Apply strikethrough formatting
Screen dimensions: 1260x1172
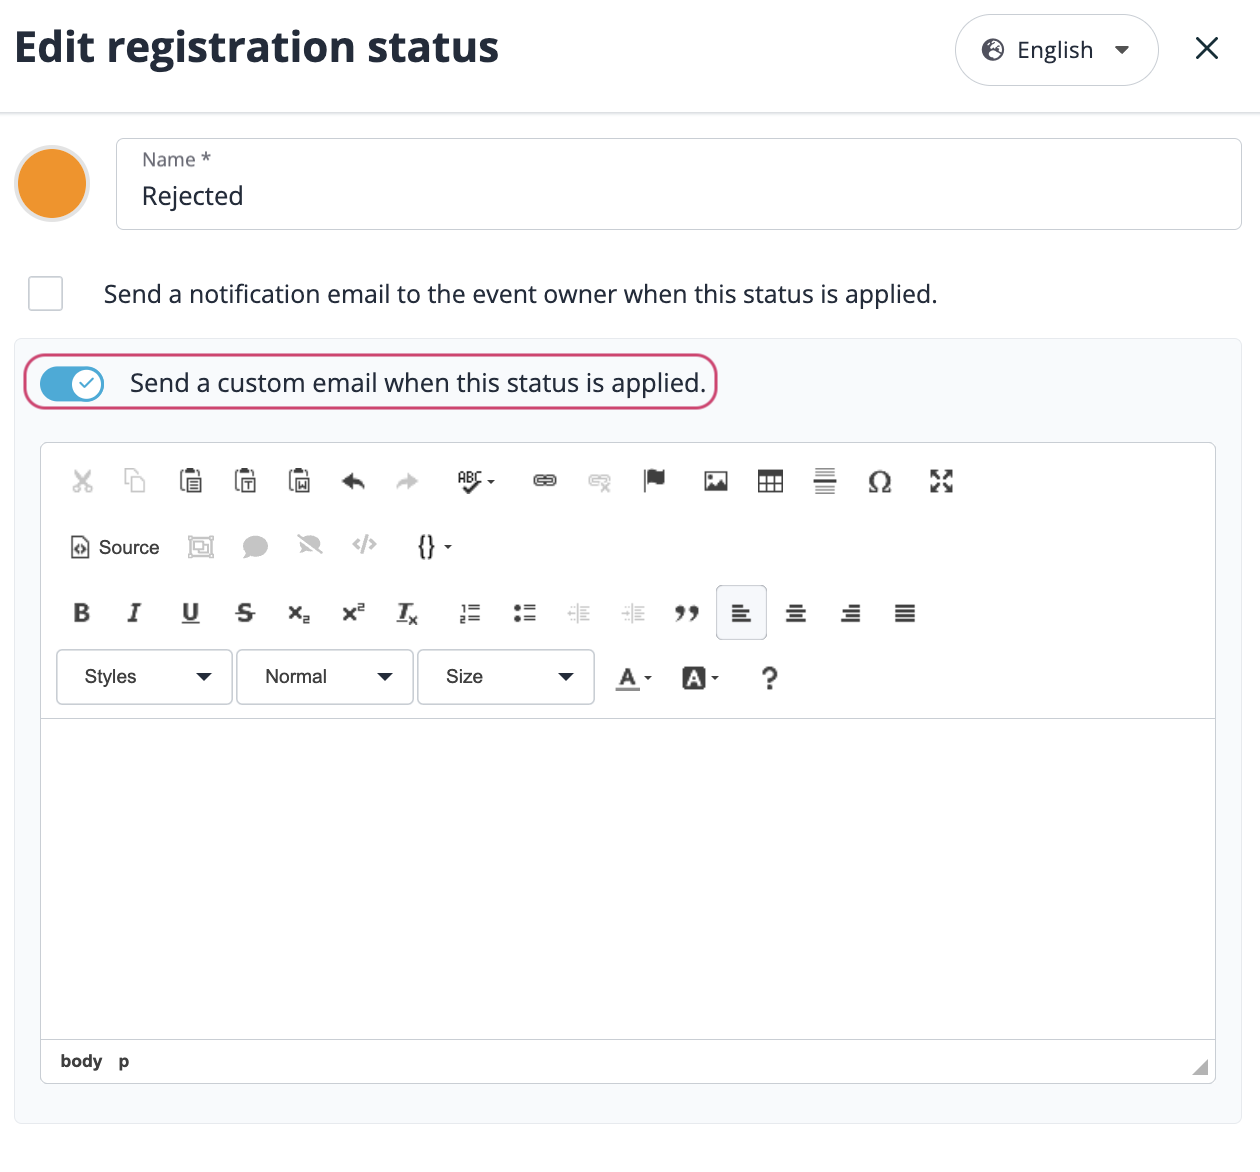click(x=244, y=613)
